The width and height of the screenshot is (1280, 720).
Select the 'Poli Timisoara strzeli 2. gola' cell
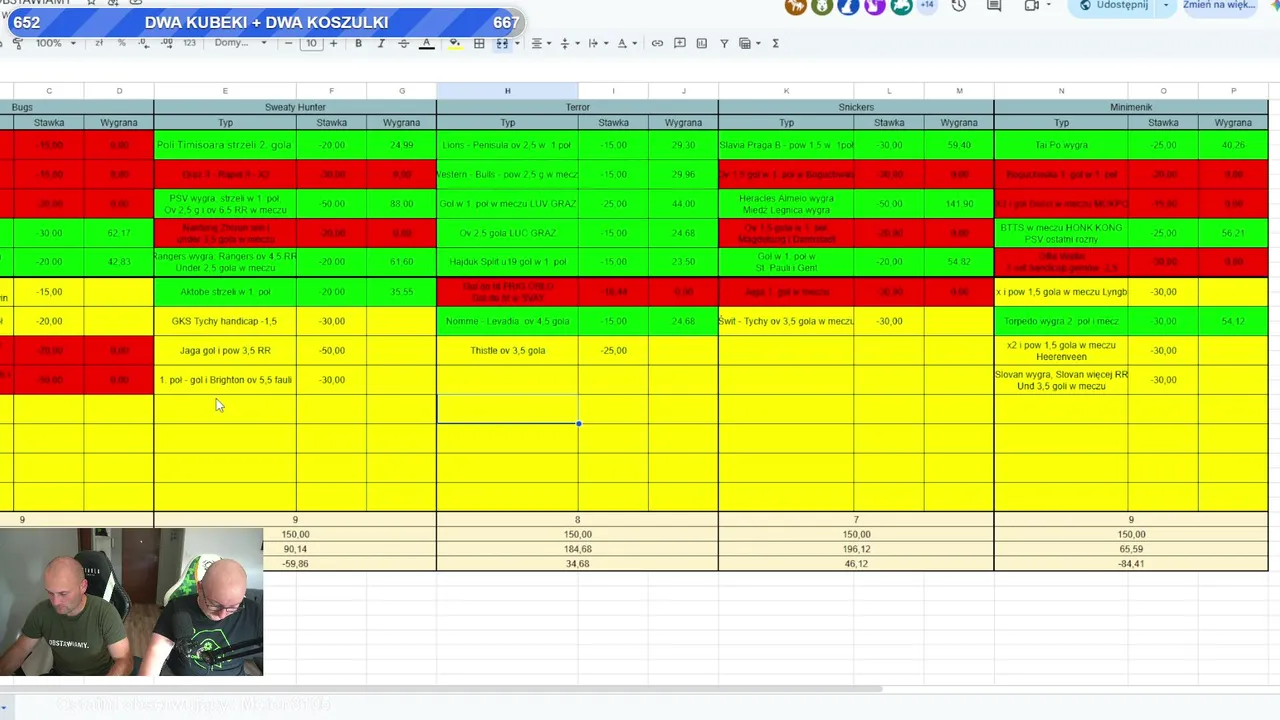coord(225,145)
